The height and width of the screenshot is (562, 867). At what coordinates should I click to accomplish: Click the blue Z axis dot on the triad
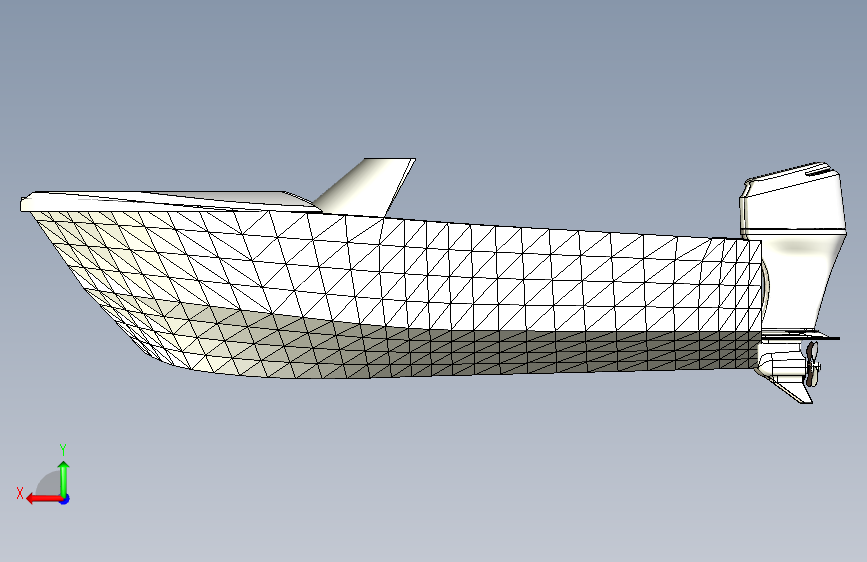click(65, 499)
